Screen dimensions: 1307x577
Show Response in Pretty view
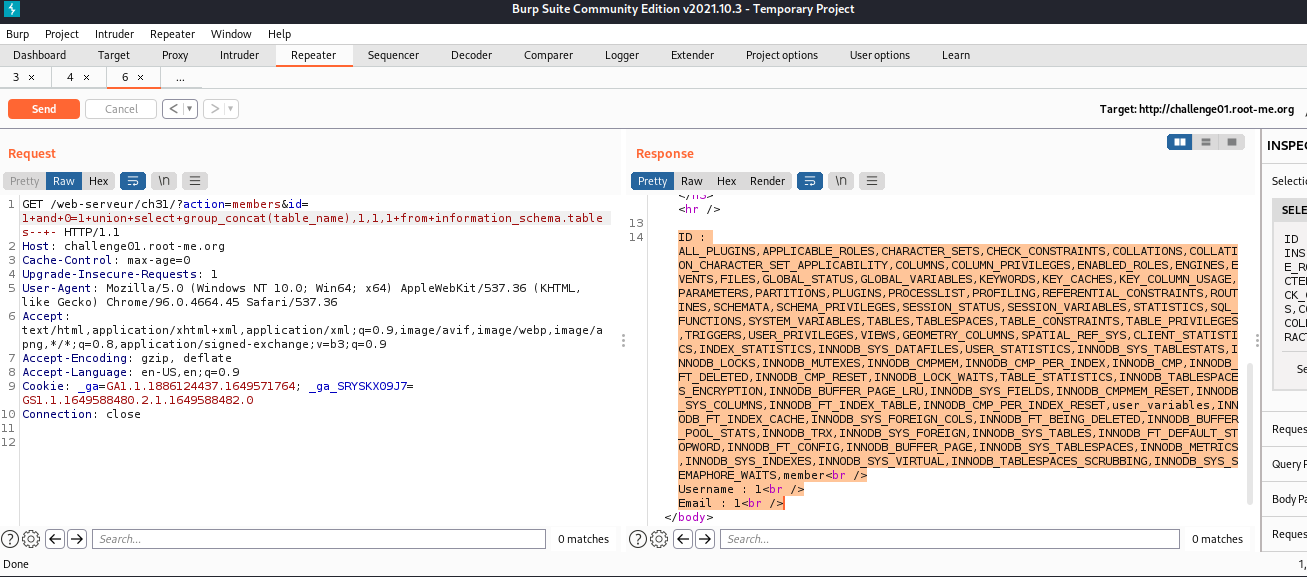point(652,181)
